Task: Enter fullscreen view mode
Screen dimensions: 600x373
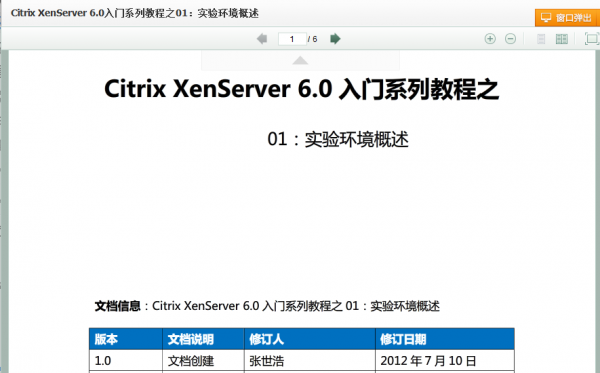Action: tap(592, 39)
